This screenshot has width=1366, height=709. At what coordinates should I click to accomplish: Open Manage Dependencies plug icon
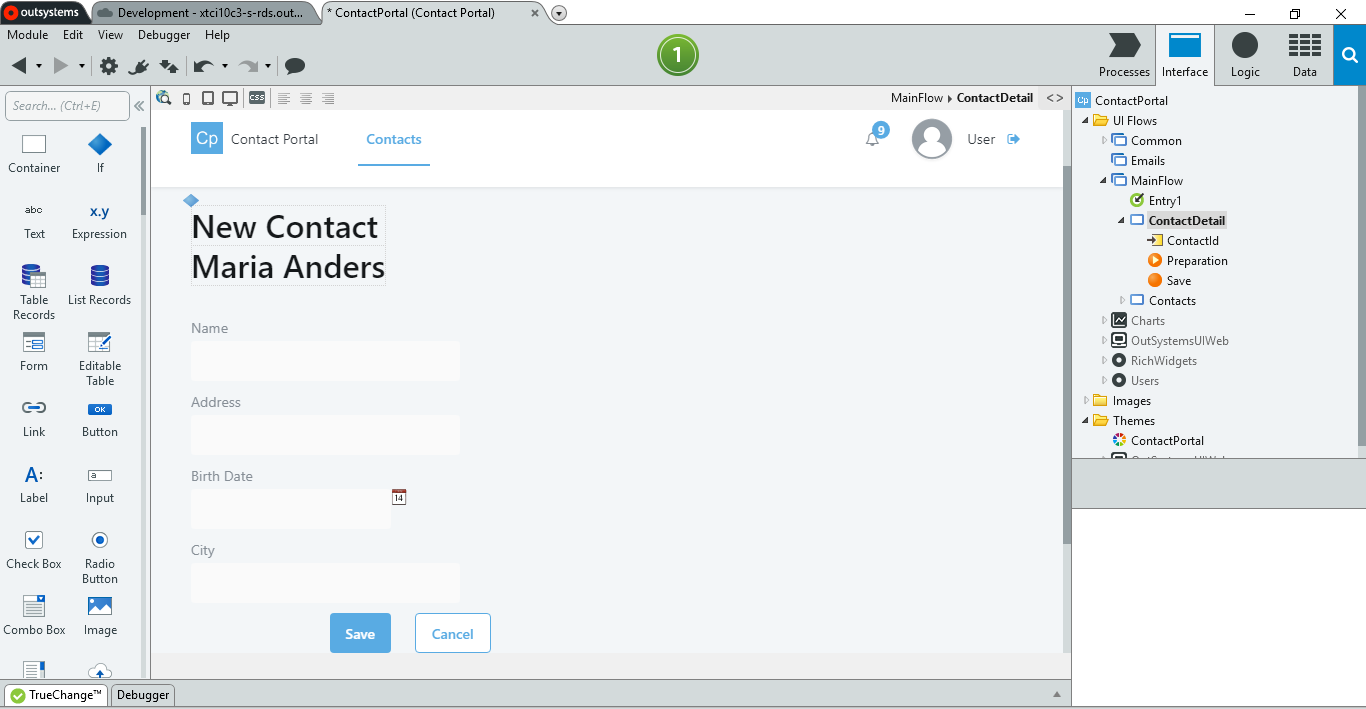click(139, 66)
